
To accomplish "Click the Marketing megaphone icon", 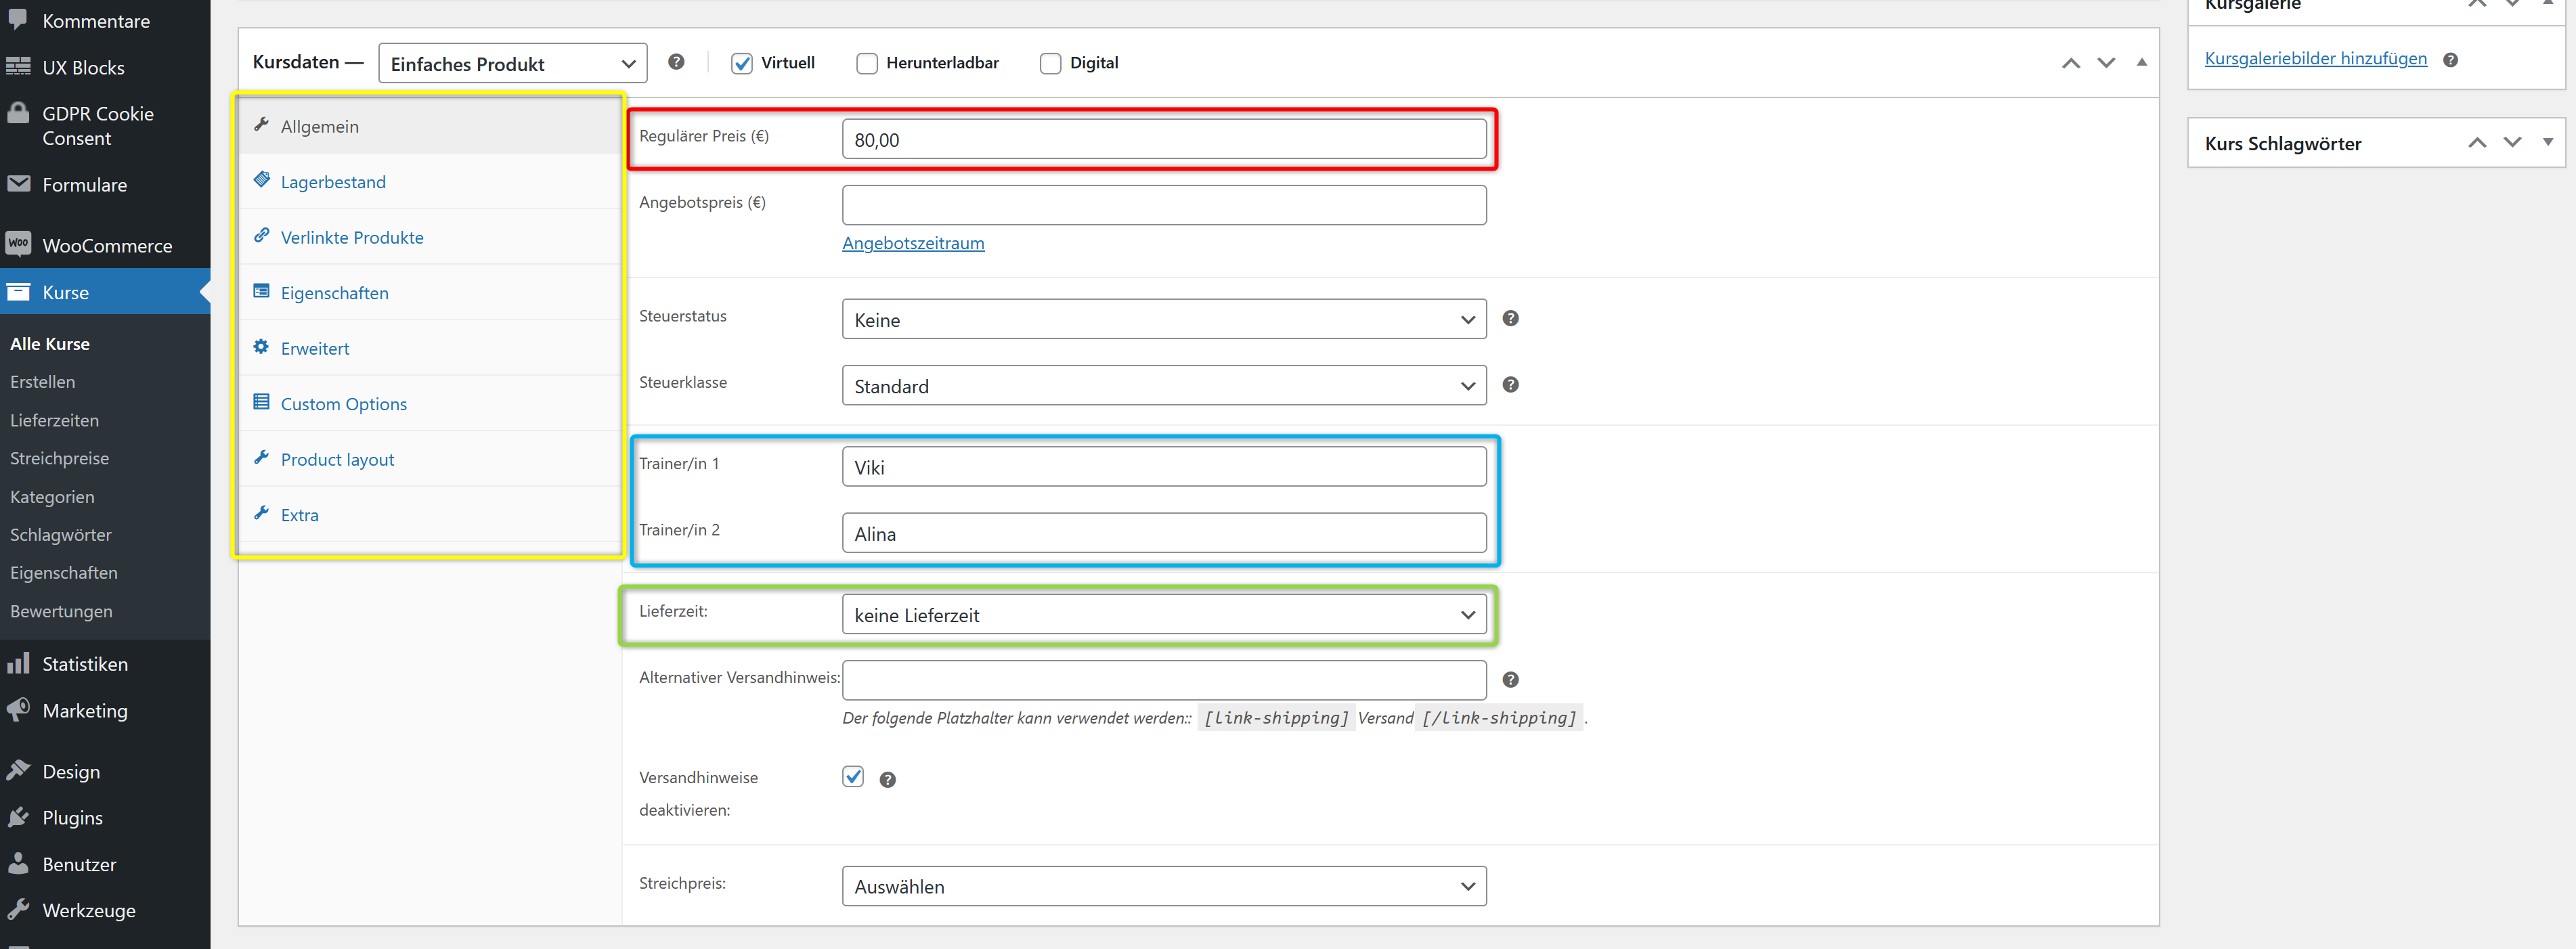I will click(x=18, y=710).
